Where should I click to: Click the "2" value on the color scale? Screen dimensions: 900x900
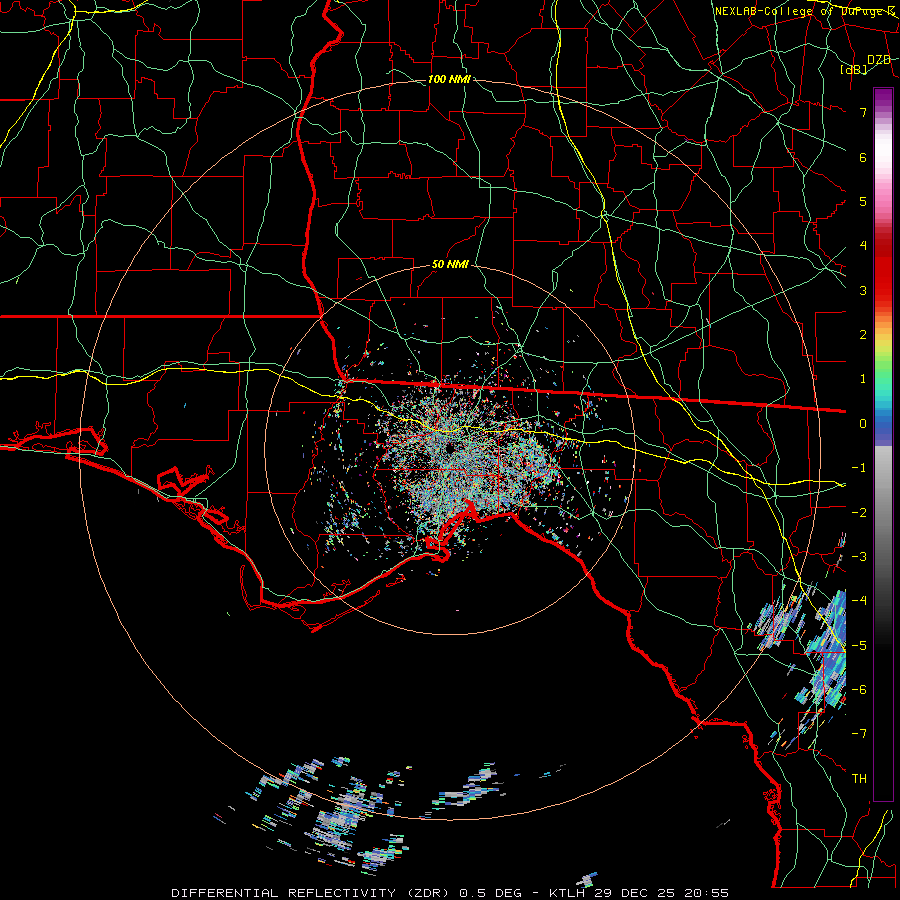(x=863, y=335)
